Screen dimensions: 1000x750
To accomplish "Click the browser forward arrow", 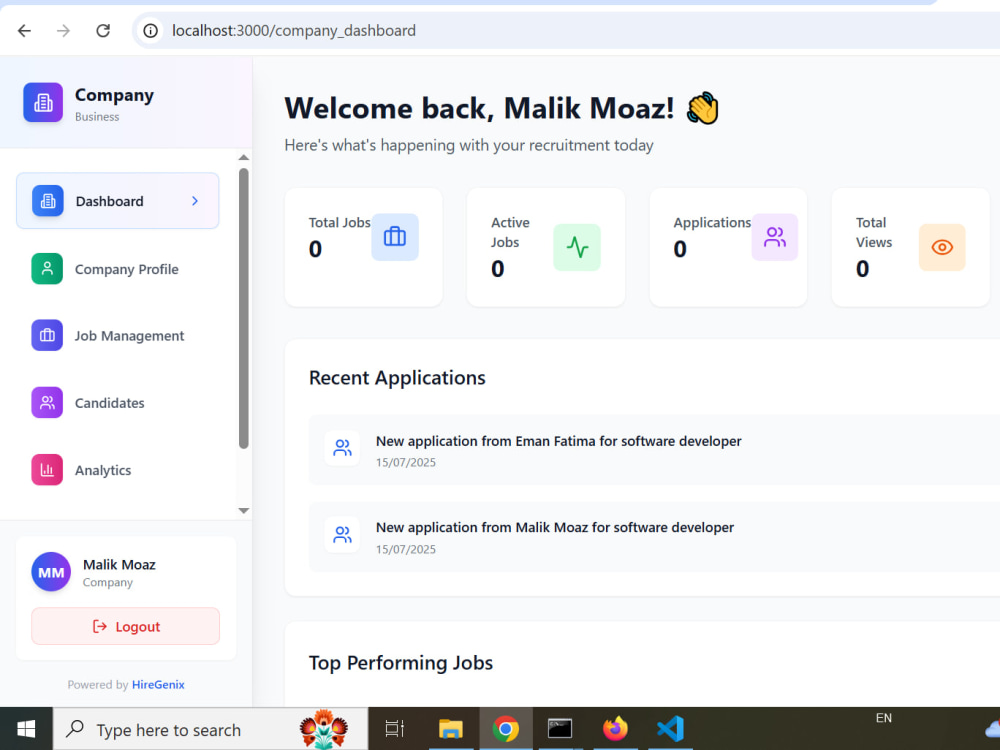I will pos(63,31).
